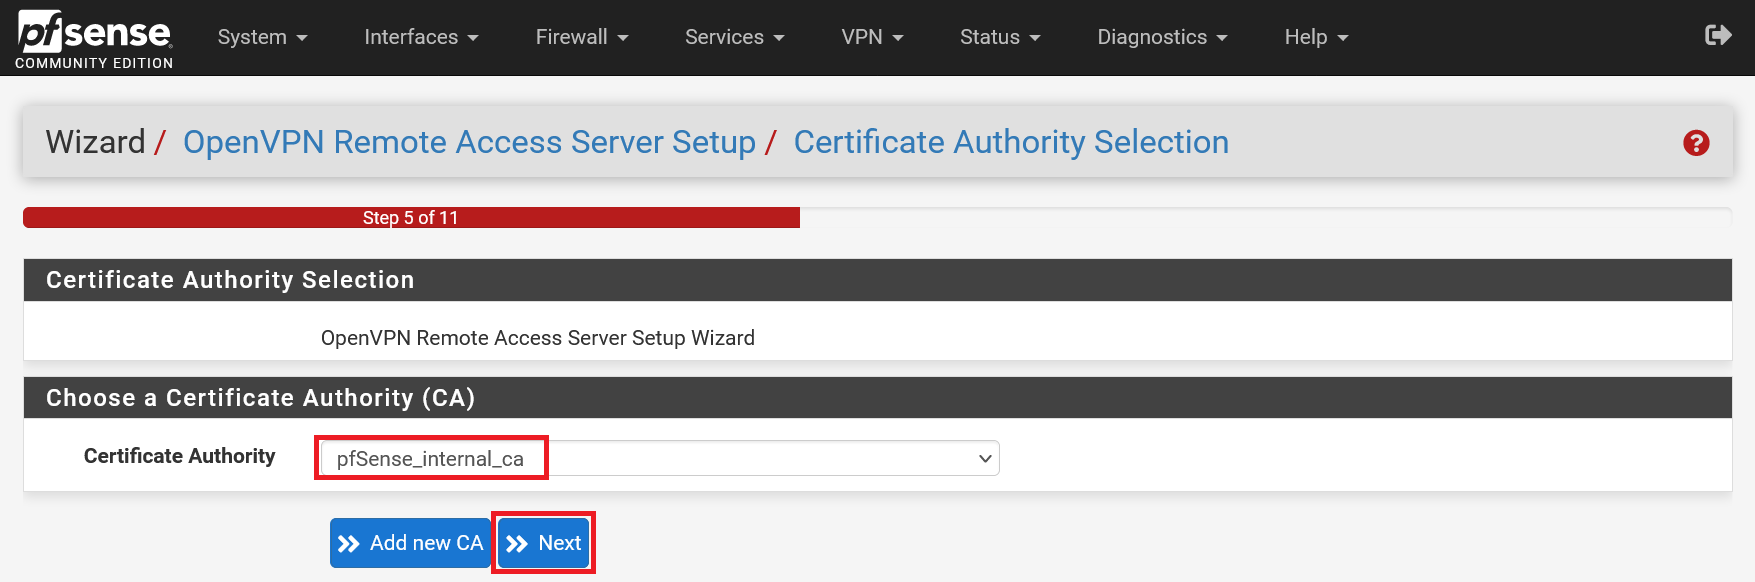The image size is (1755, 582).
Task: Open the VPN menu
Action: tap(872, 37)
